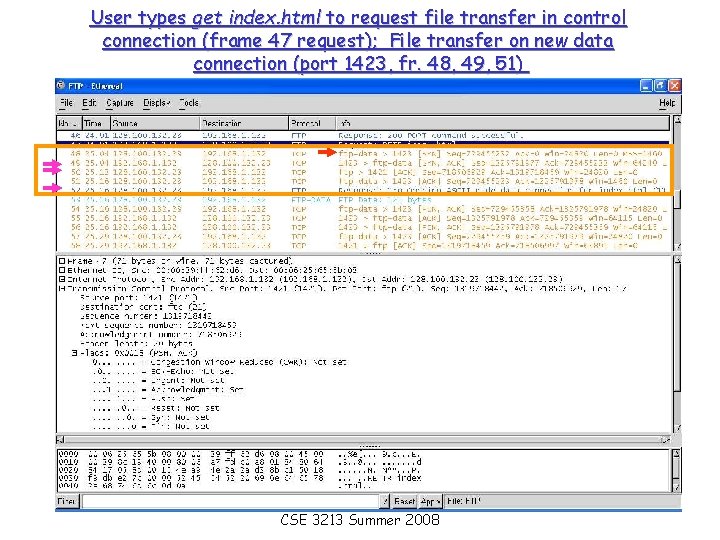720x540 pixels.
Task: Open the Display menu
Action: click(x=157, y=103)
